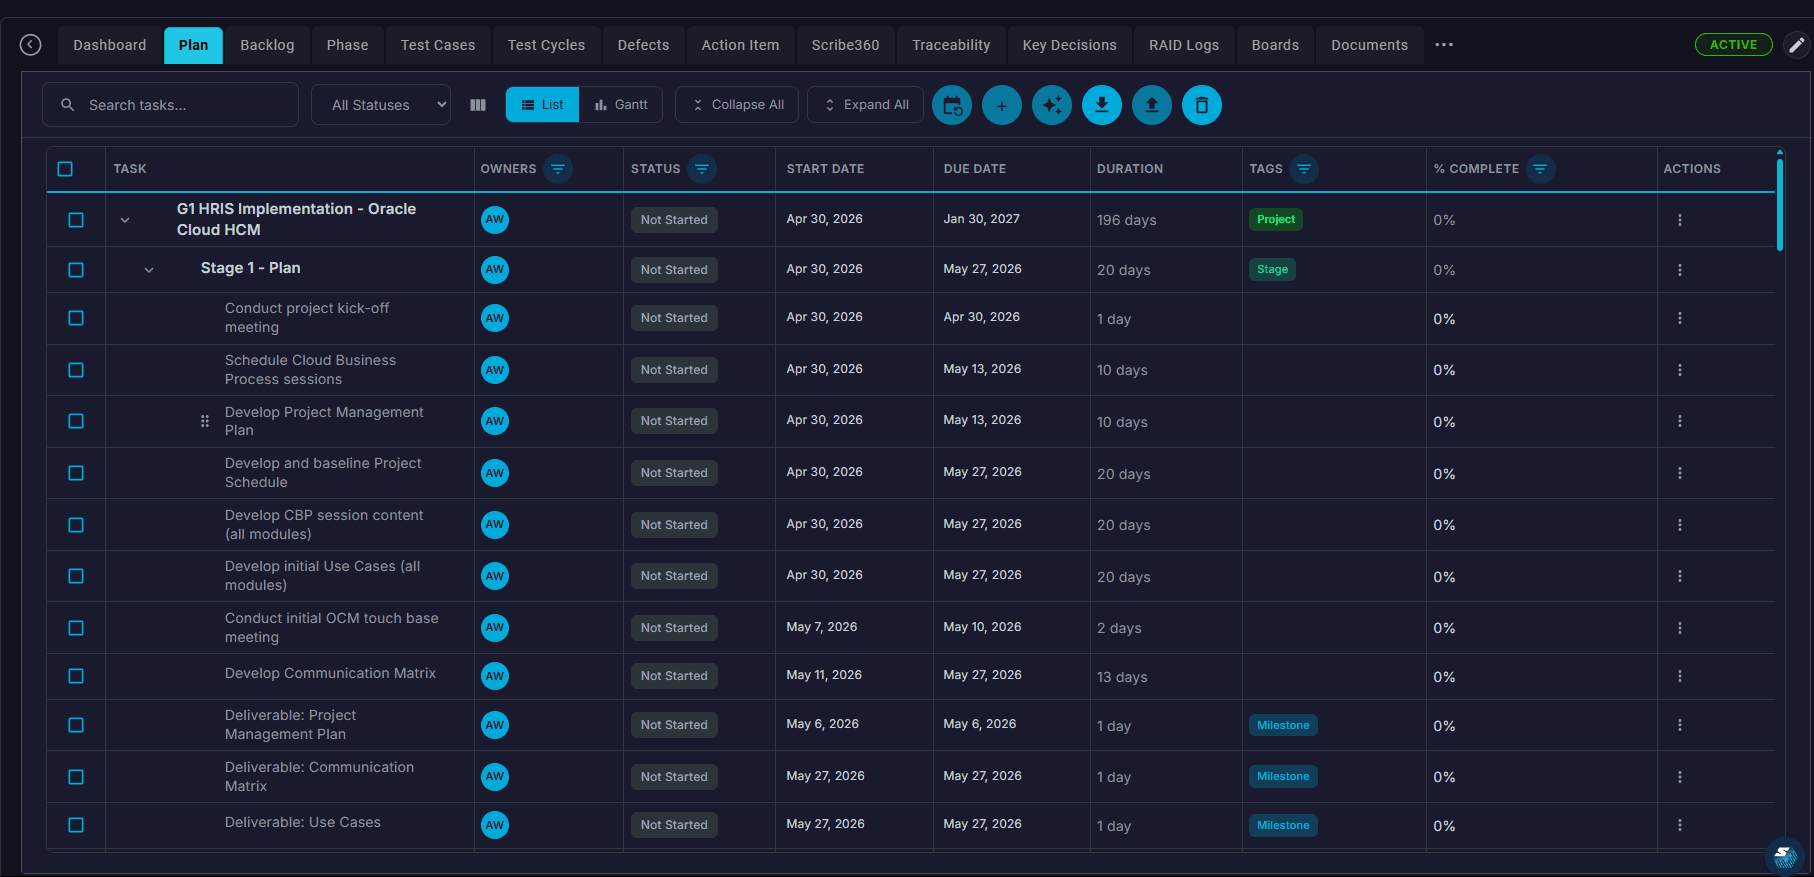This screenshot has width=1814, height=877.
Task: Click Milestone tag on Deliverable: Use Cases row
Action: pos(1283,825)
